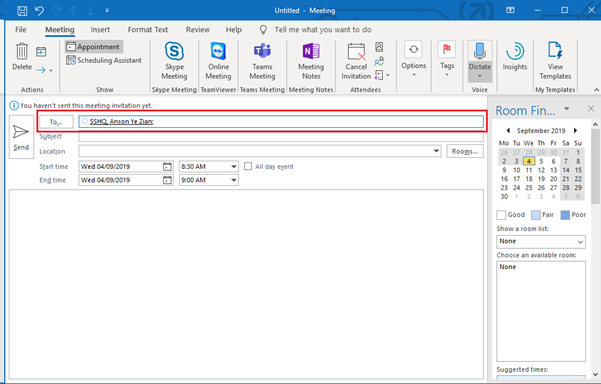This screenshot has width=601, height=384.
Task: Add a Skype Meeting
Action: (174, 60)
